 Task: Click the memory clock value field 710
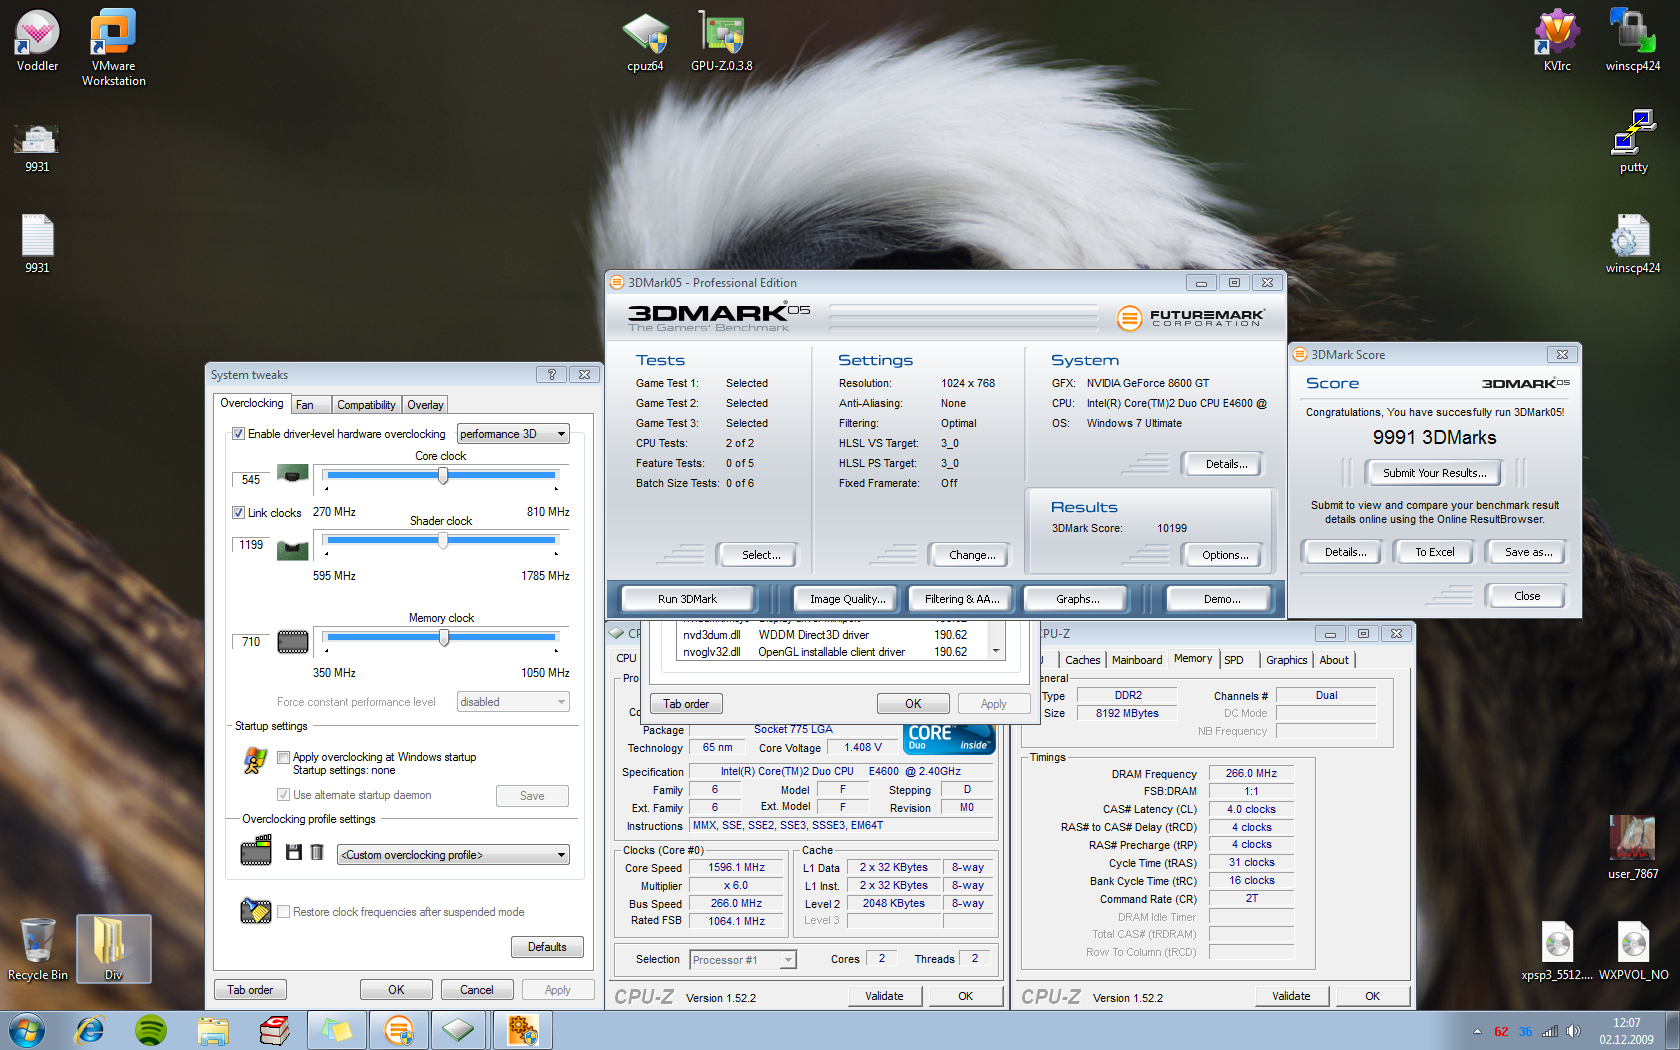(x=251, y=642)
